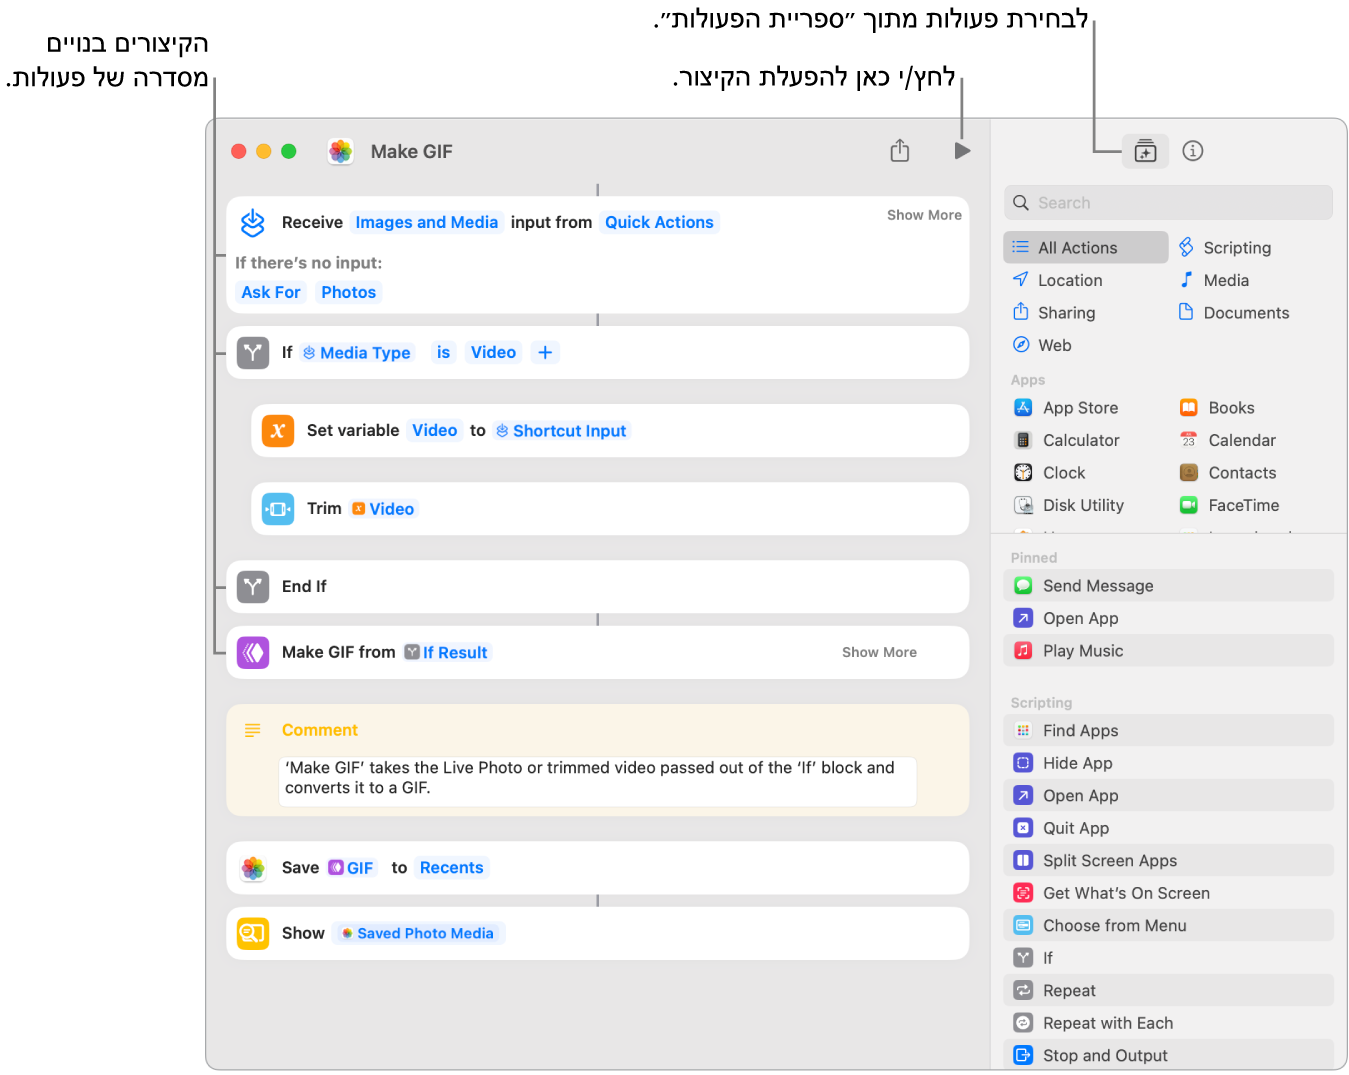Open the Action Library panel icon
This screenshot has height=1075, width=1349.
[1145, 151]
